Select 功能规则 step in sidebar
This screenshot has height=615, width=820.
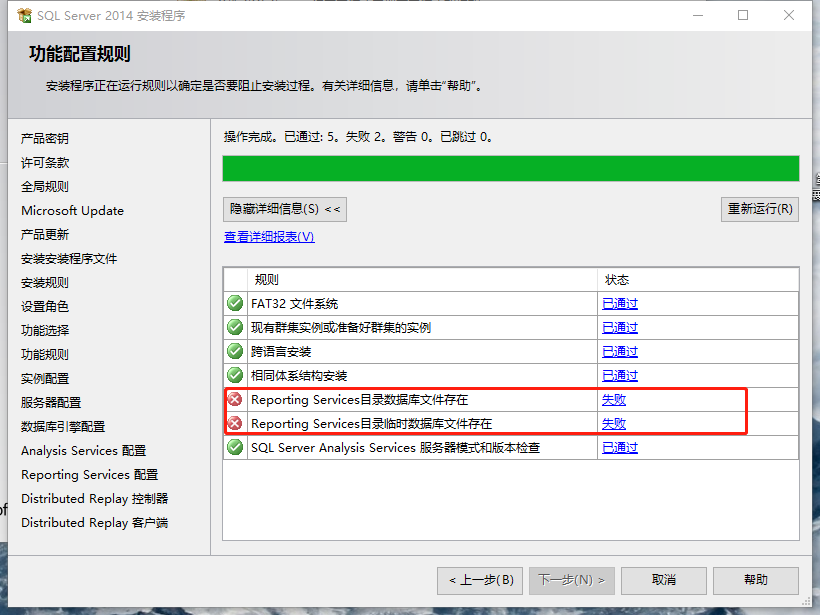[x=45, y=355]
